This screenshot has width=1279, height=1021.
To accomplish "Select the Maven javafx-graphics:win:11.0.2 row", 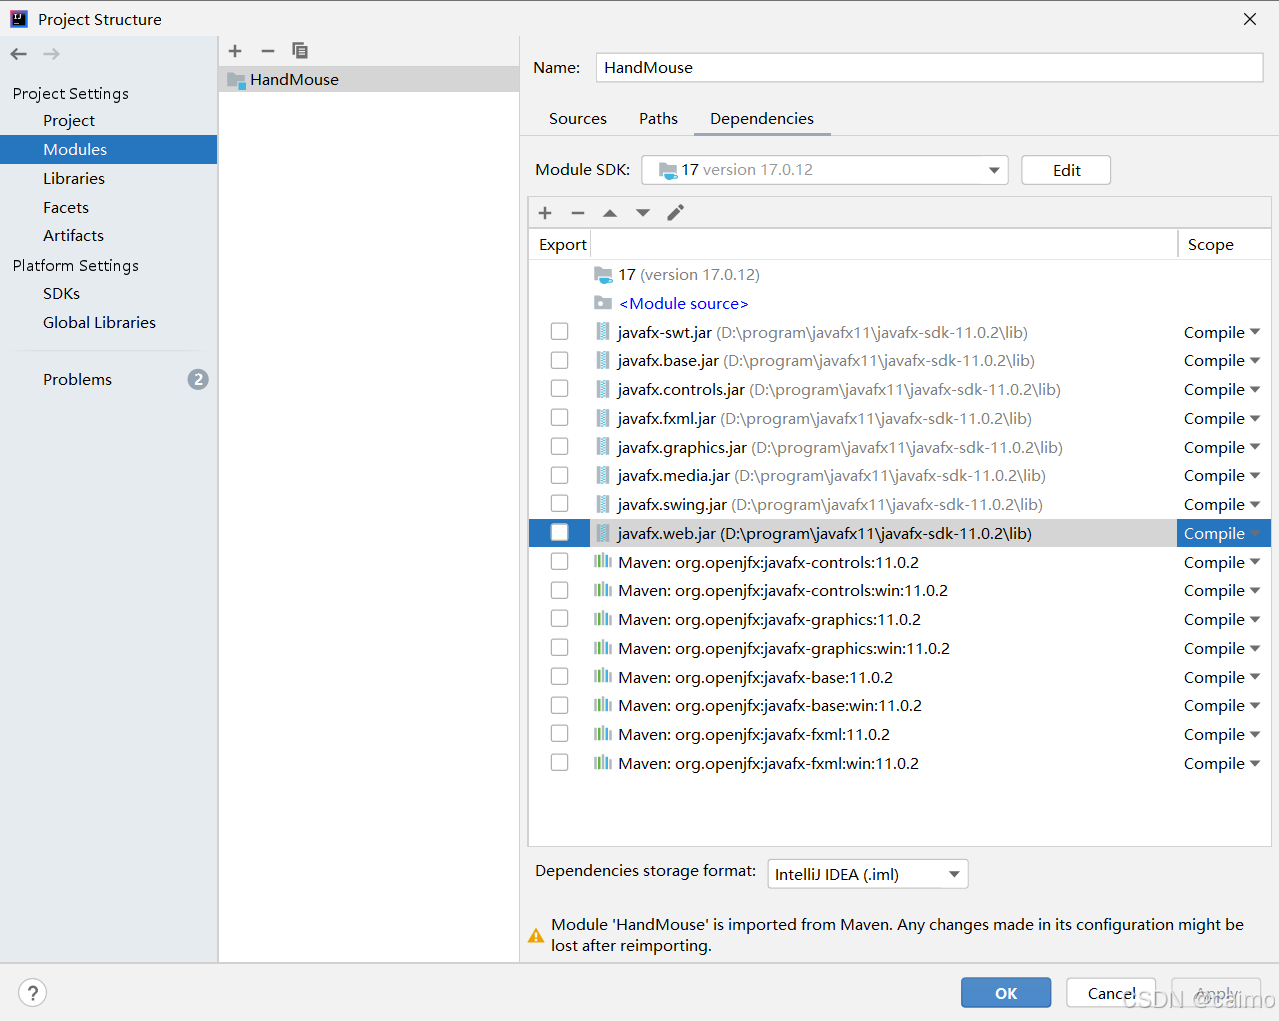I will pos(899,648).
